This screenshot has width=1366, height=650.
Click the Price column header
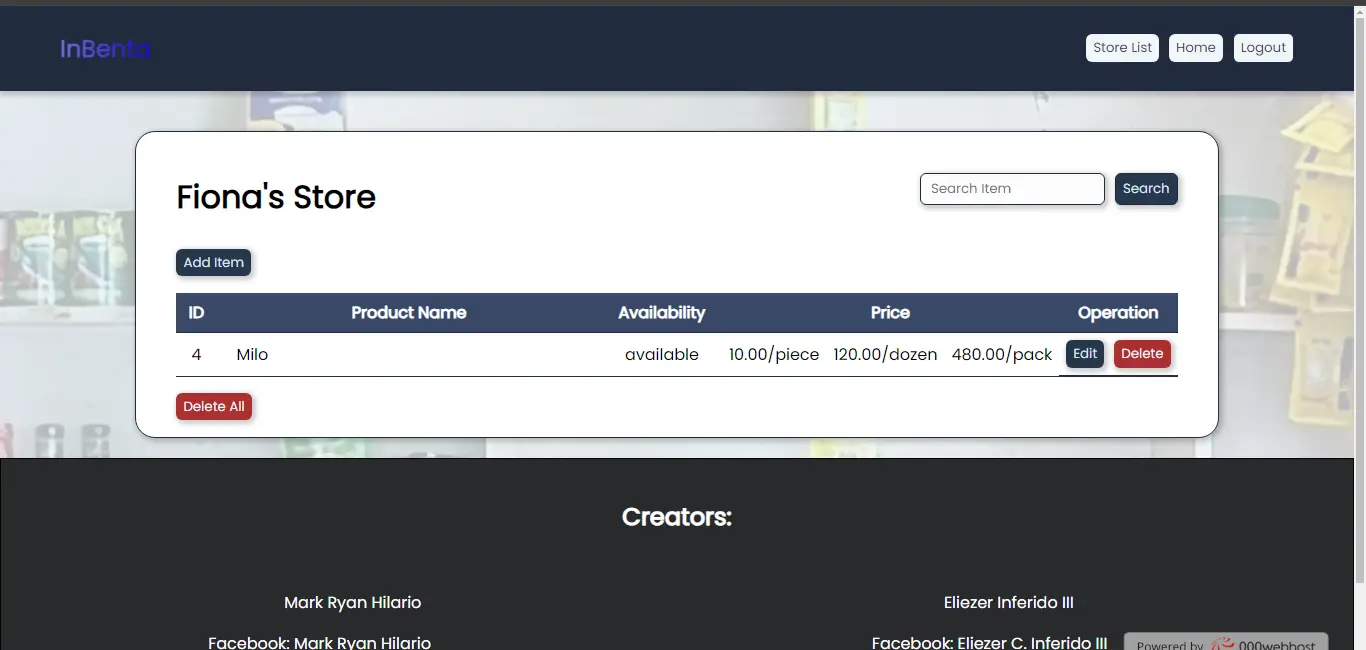tap(889, 313)
